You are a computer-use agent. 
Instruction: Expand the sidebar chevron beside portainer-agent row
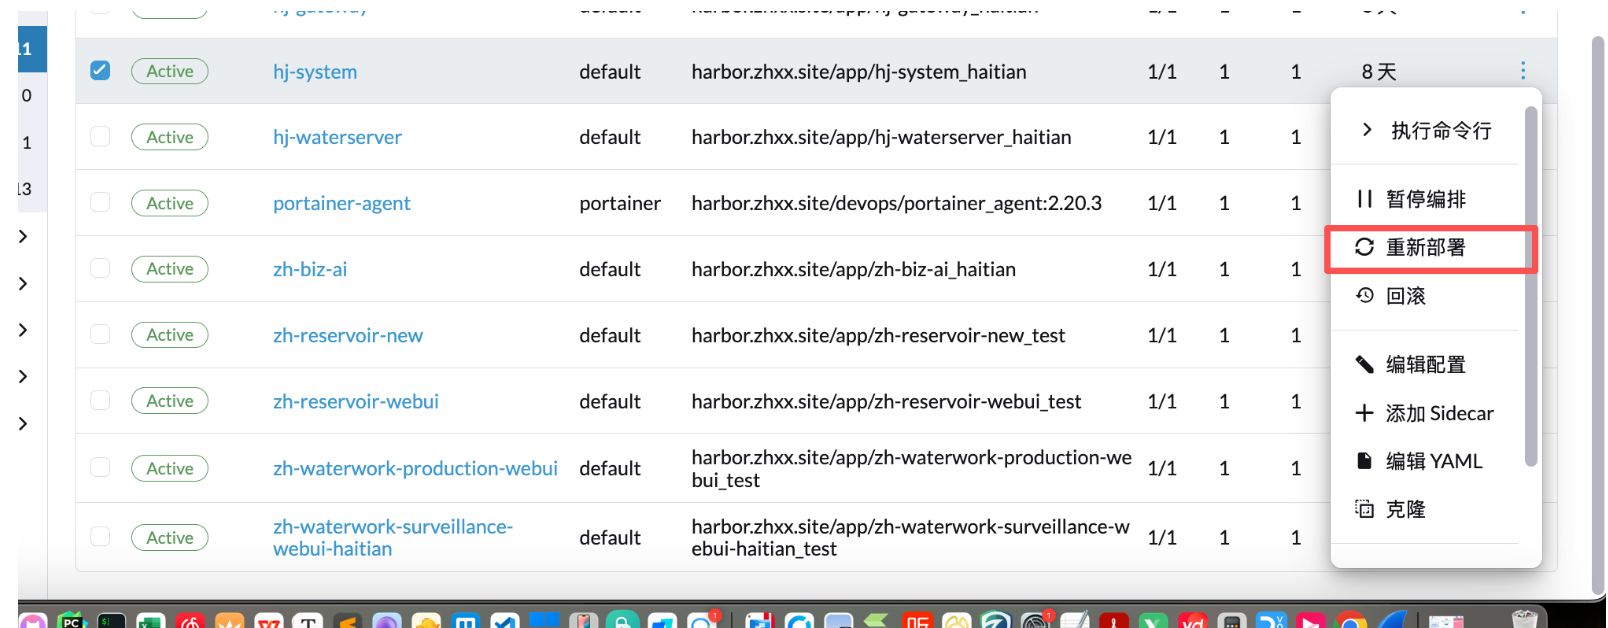[23, 237]
